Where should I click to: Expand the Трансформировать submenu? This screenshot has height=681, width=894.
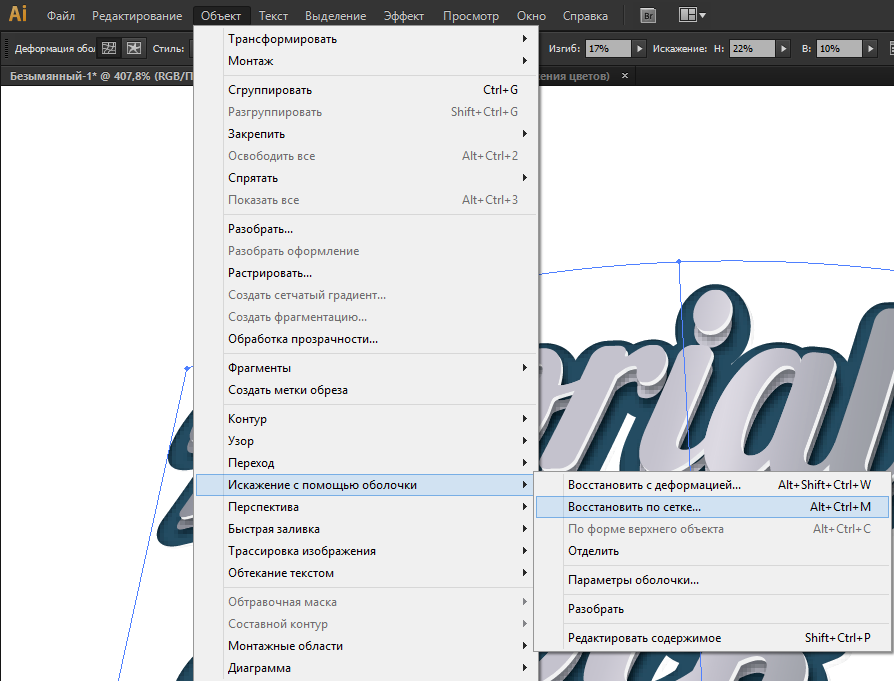(x=365, y=39)
